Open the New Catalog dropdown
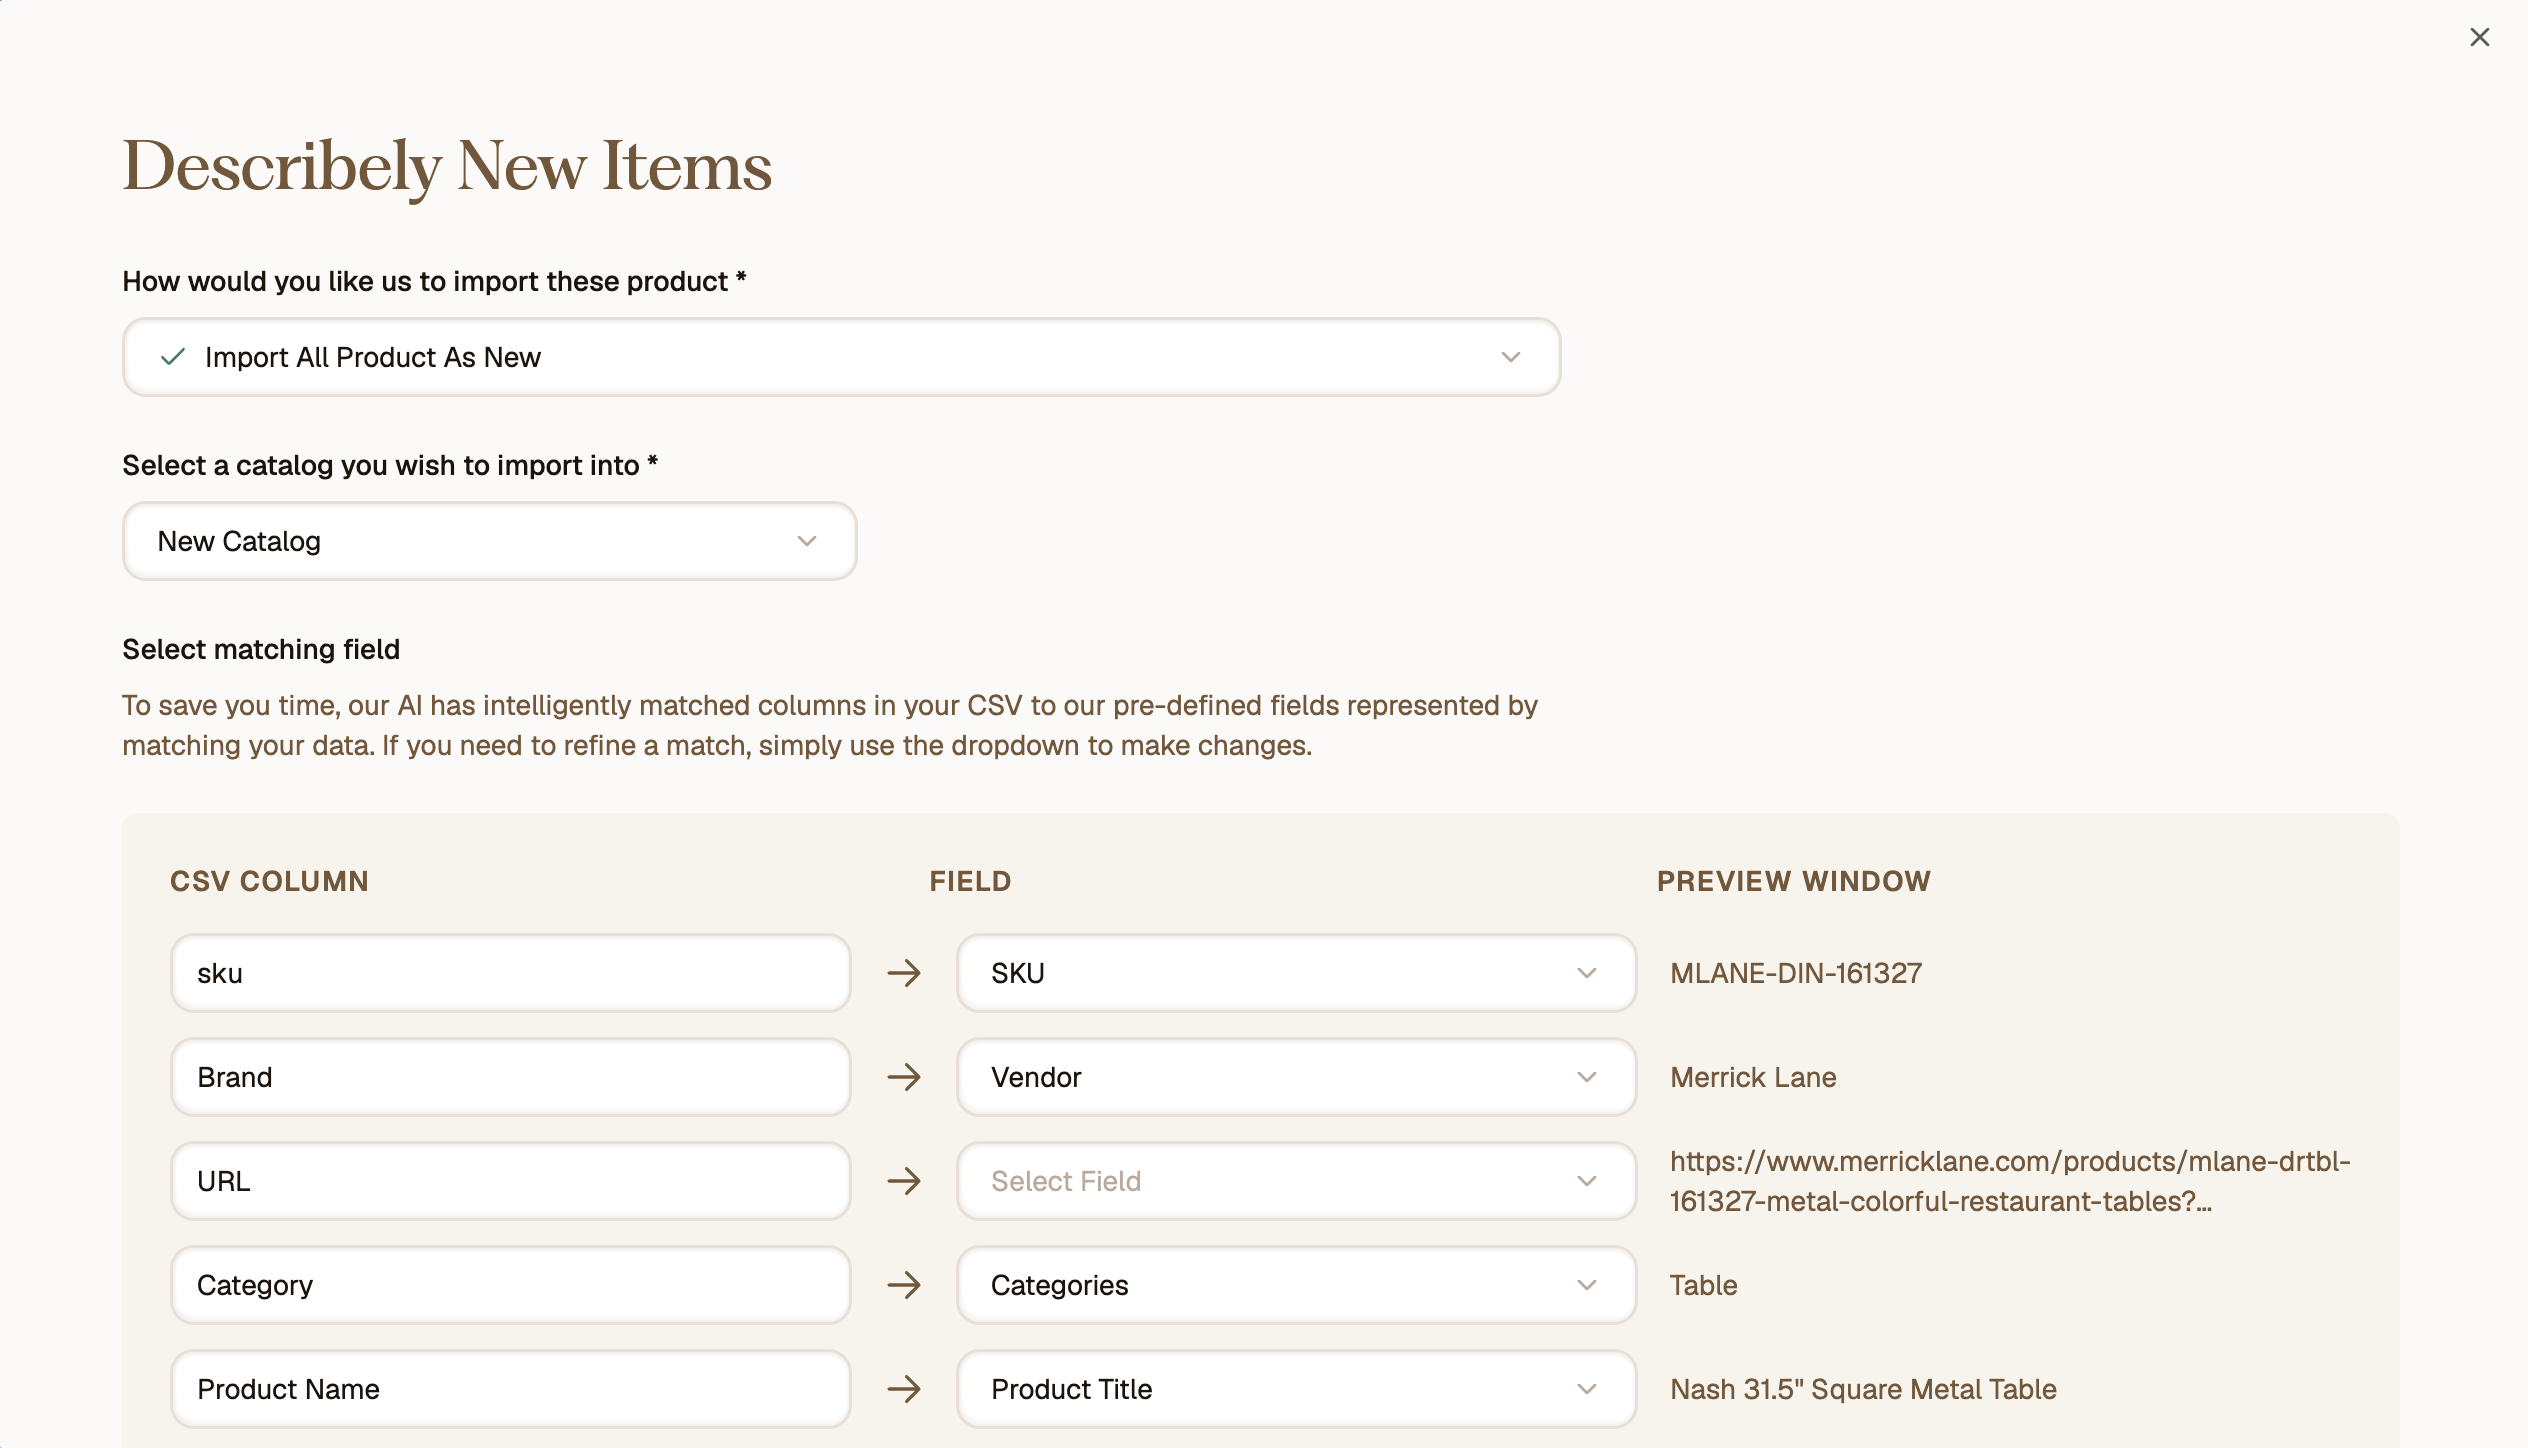Image resolution: width=2528 pixels, height=1448 pixels. (489, 541)
